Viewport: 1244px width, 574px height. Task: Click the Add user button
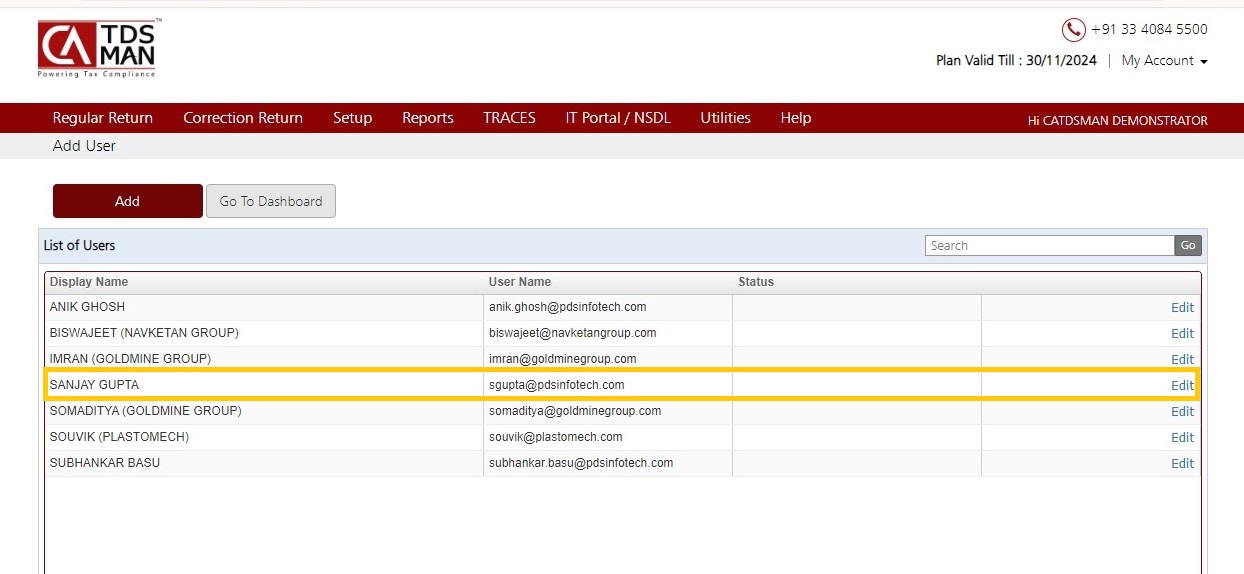[128, 201]
